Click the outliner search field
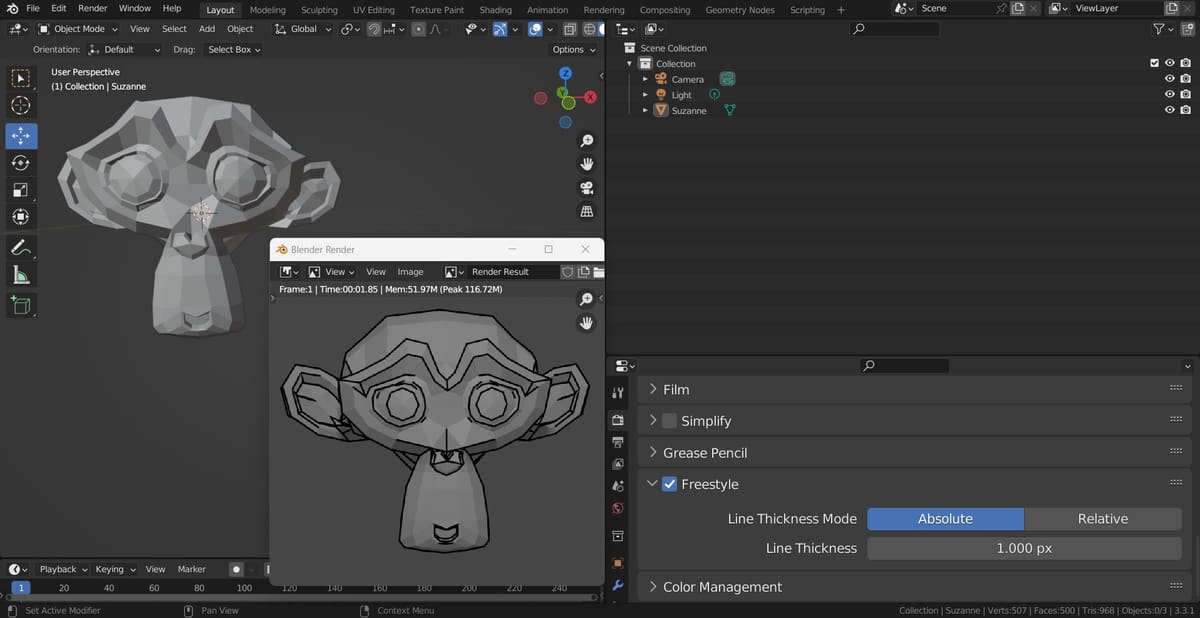This screenshot has height=618, width=1200. click(x=894, y=29)
